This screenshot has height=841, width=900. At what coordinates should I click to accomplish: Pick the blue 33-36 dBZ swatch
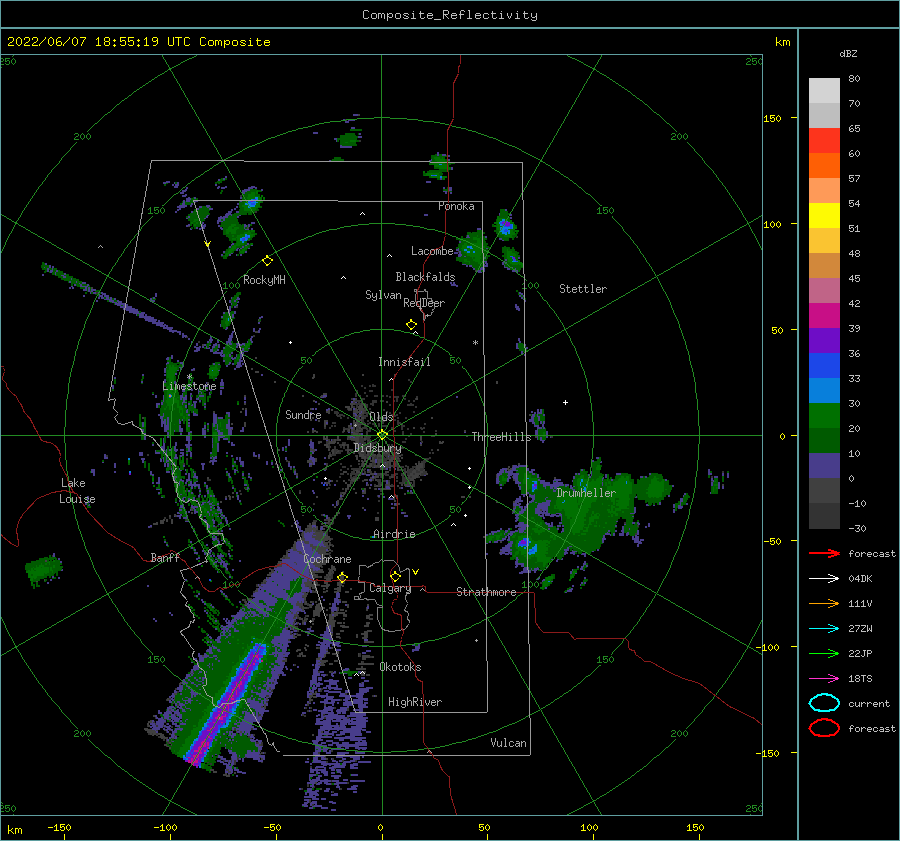pyautogui.click(x=824, y=366)
